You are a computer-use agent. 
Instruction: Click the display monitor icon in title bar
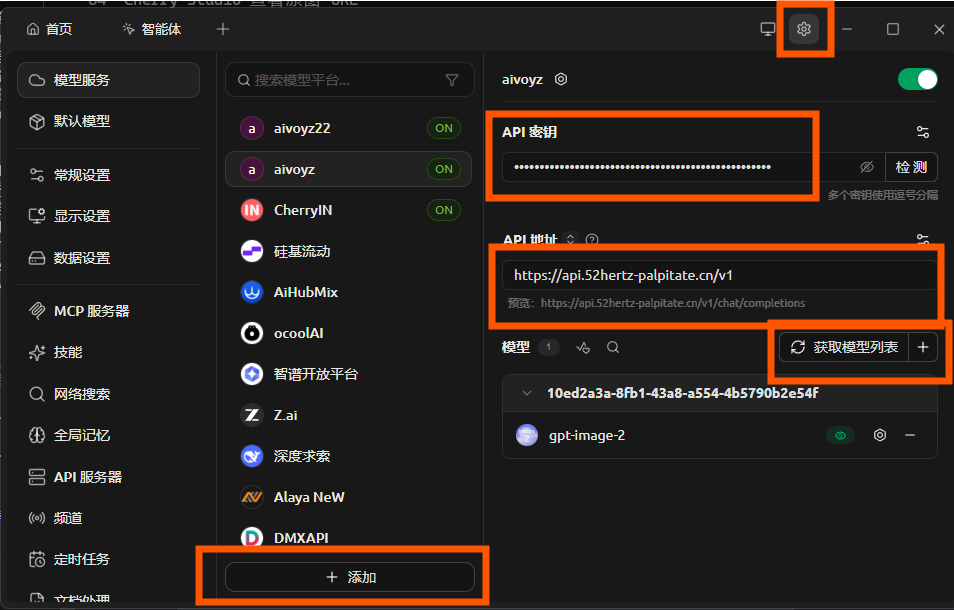[768, 29]
